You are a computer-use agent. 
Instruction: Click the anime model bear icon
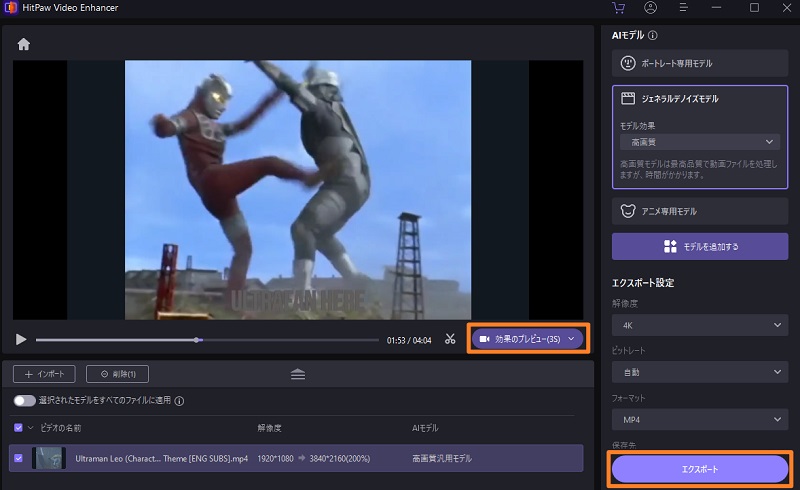tap(628, 211)
